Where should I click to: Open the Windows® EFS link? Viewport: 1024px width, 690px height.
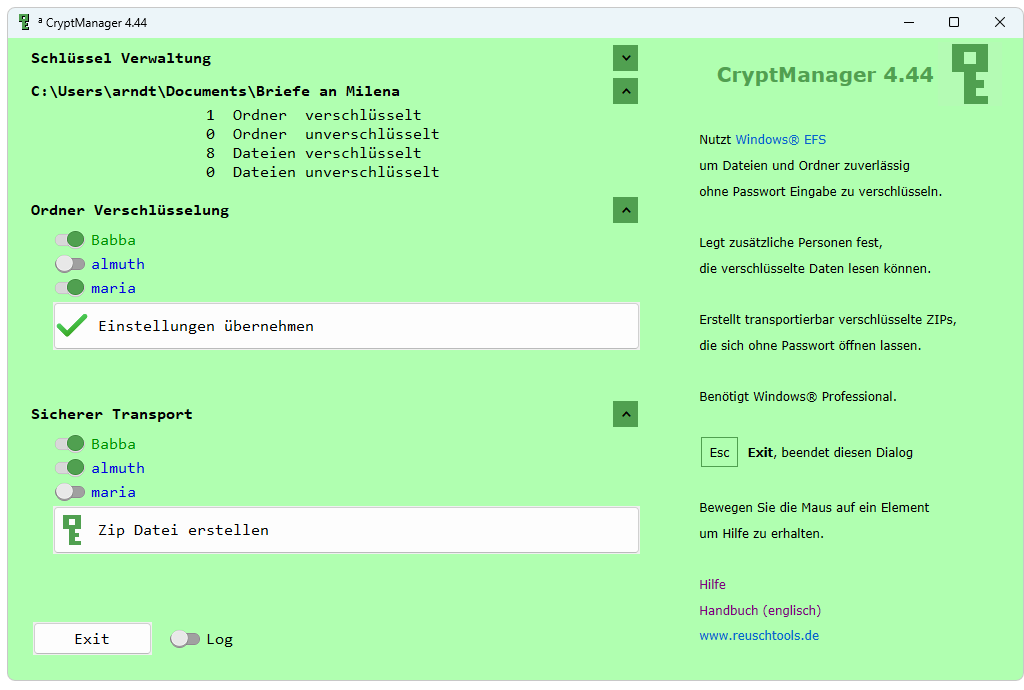pos(780,140)
